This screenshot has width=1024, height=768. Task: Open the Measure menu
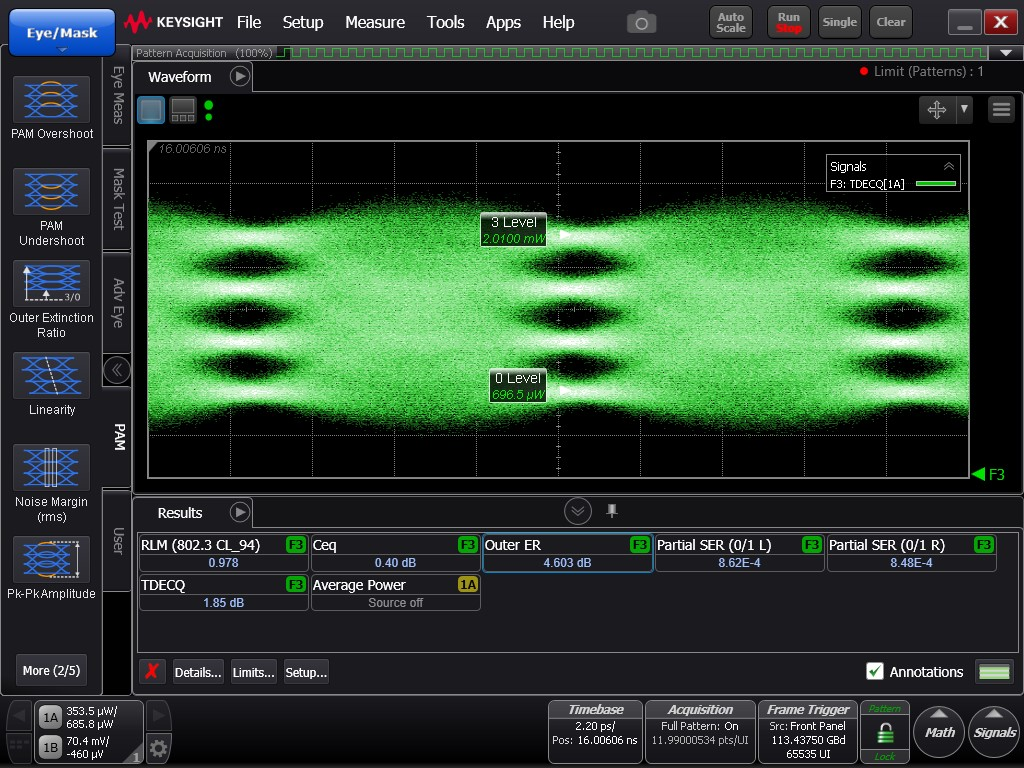[x=375, y=22]
